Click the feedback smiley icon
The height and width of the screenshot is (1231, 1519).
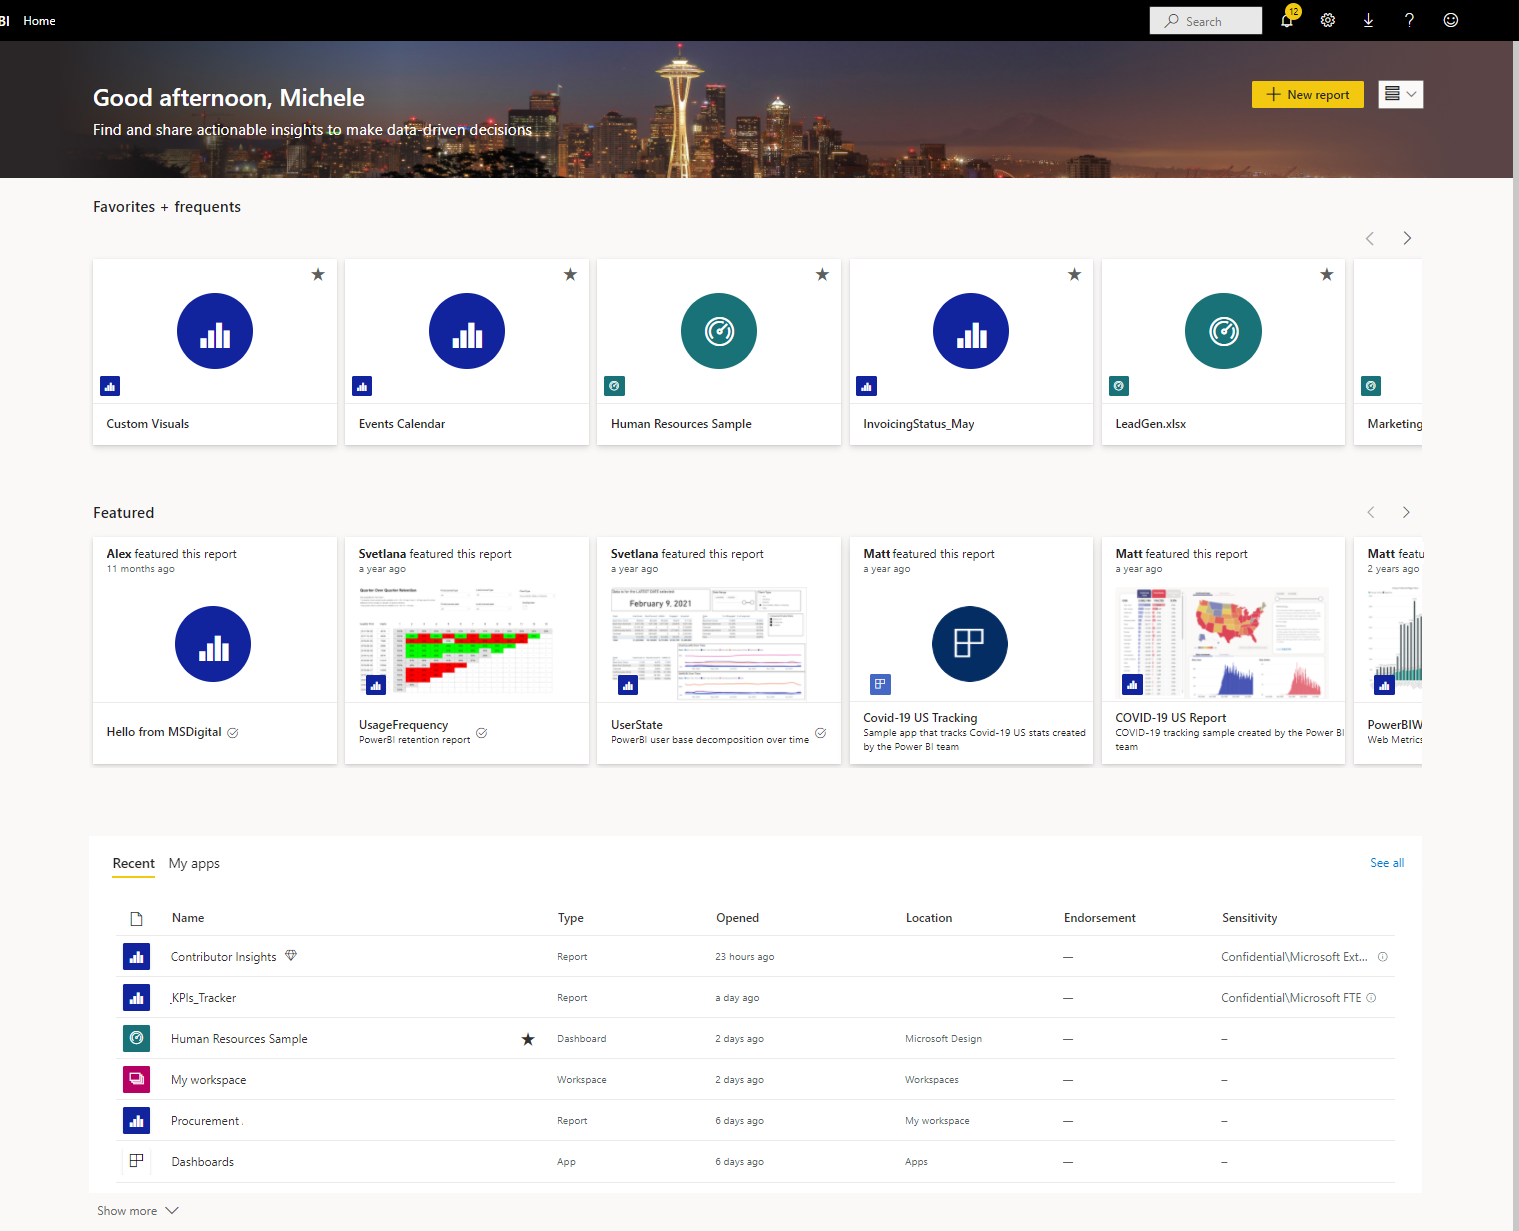pyautogui.click(x=1451, y=20)
